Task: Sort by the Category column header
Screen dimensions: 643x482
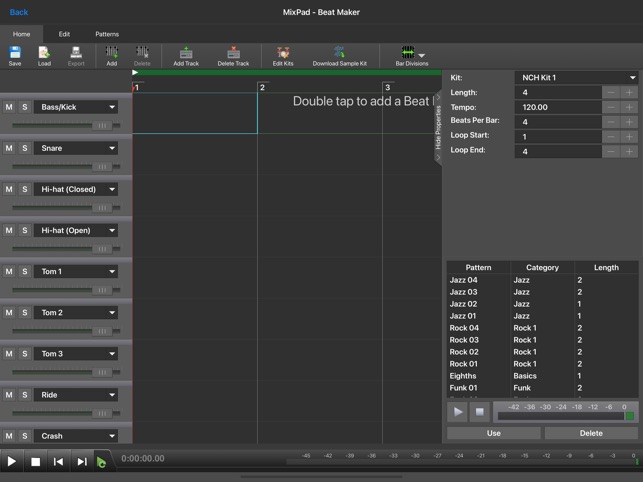Action: [543, 267]
